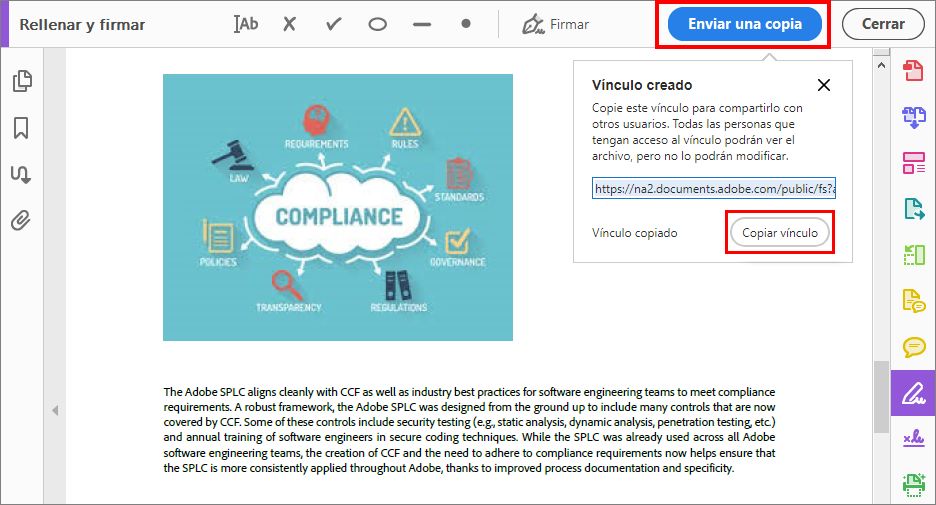Click the 'Vínculo creado' heading

coord(642,85)
